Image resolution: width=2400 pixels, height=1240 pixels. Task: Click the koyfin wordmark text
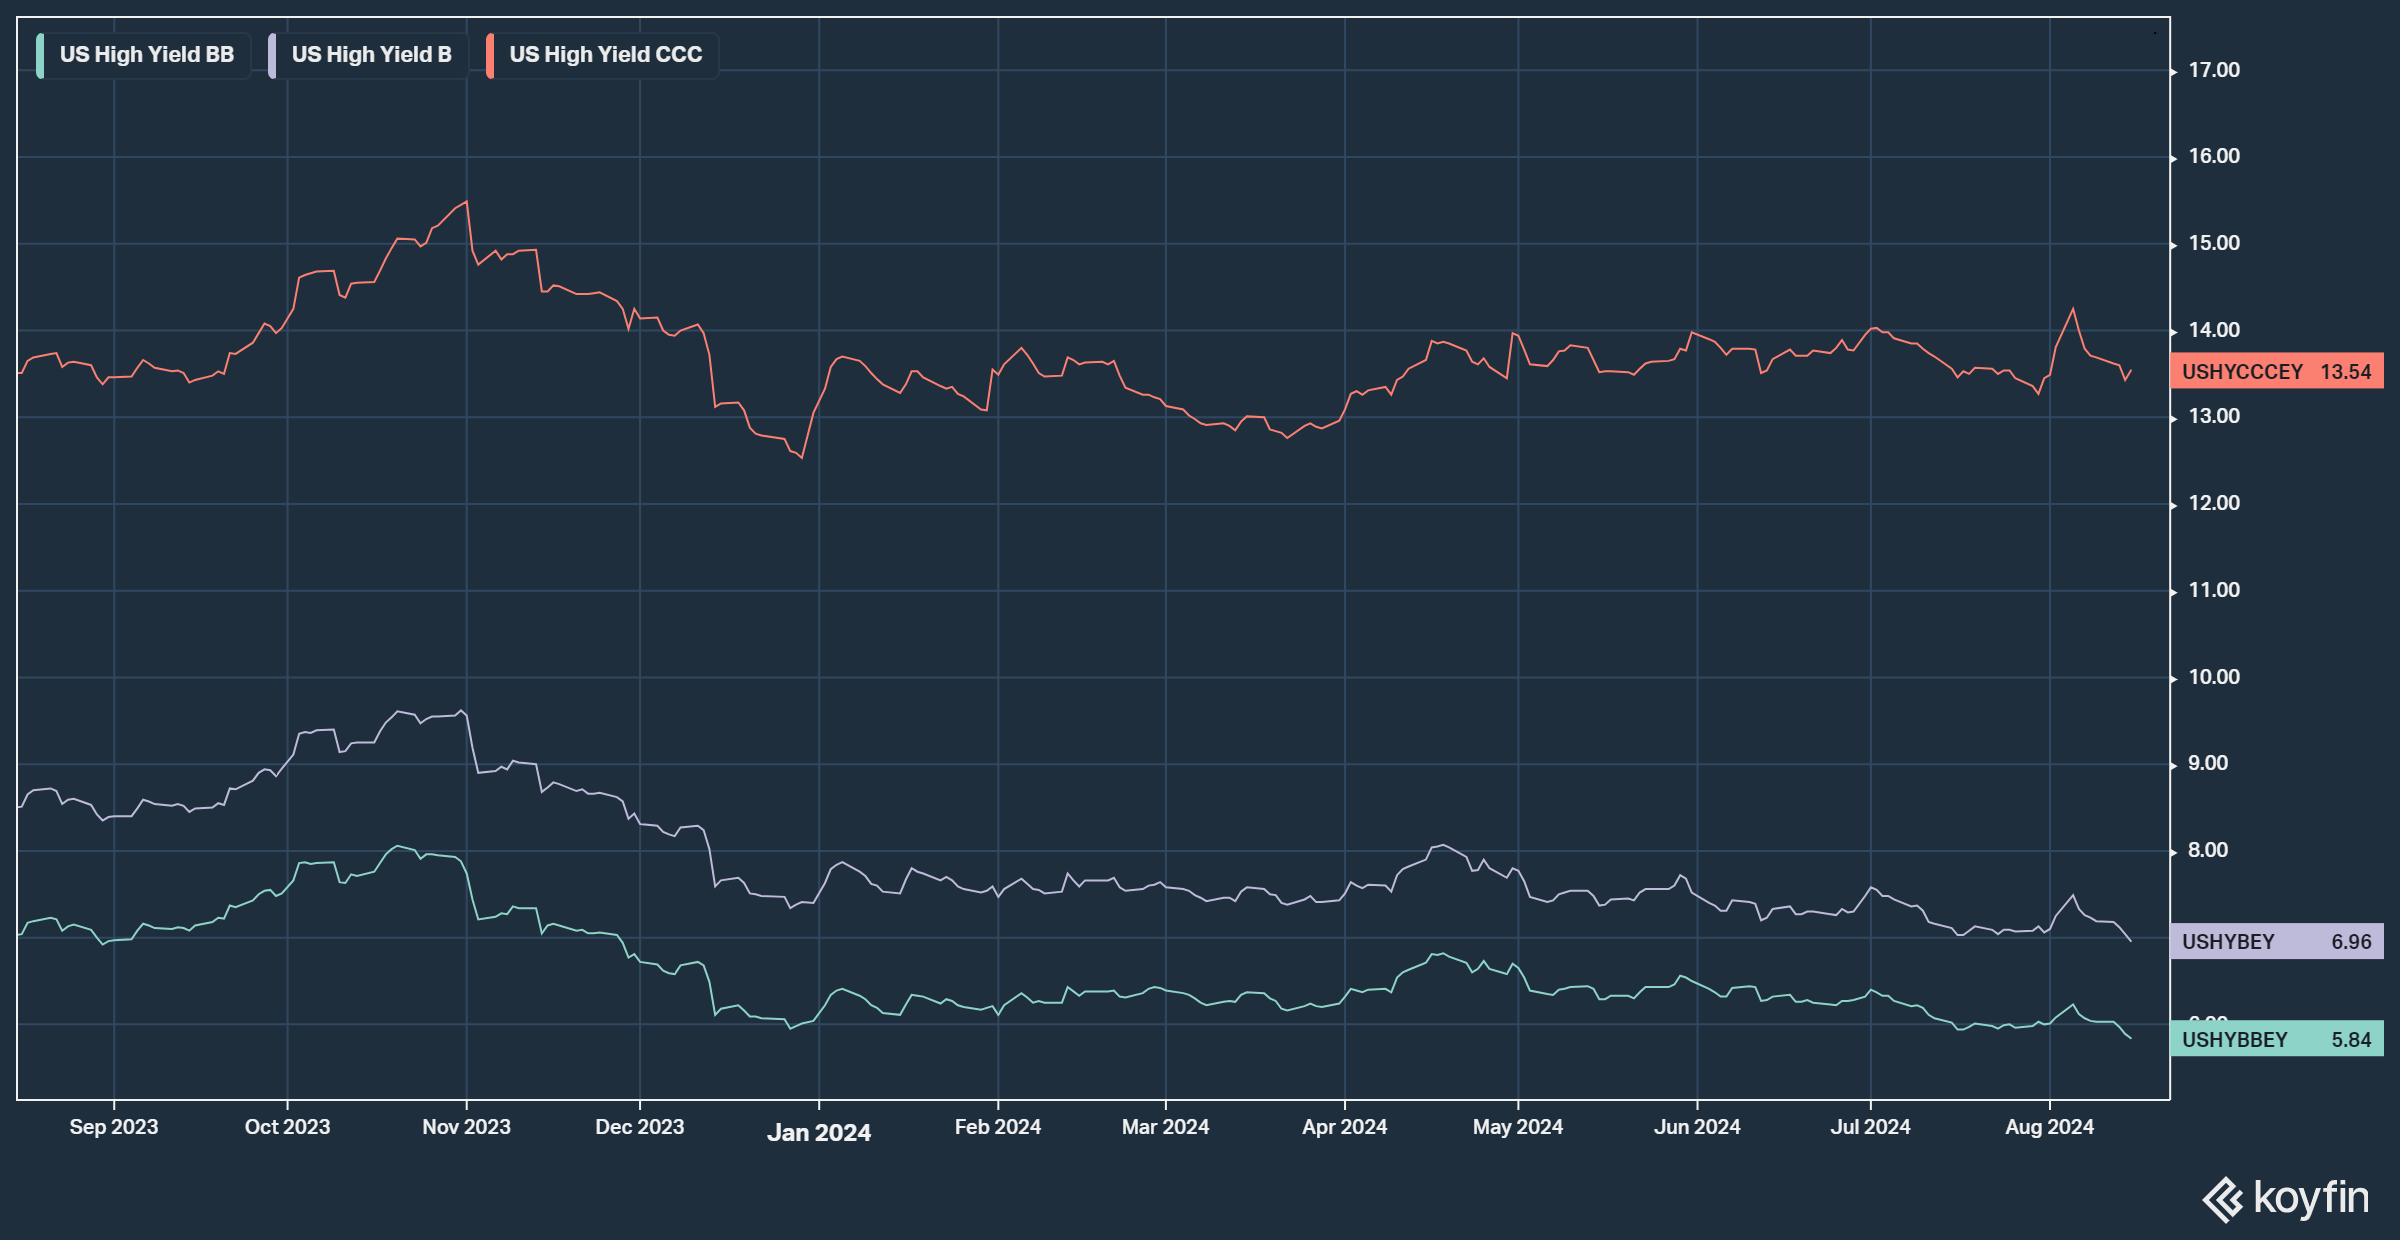pos(2311,1197)
